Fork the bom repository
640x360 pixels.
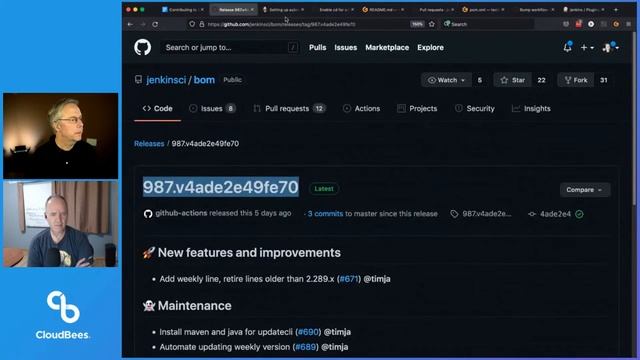[x=576, y=80]
